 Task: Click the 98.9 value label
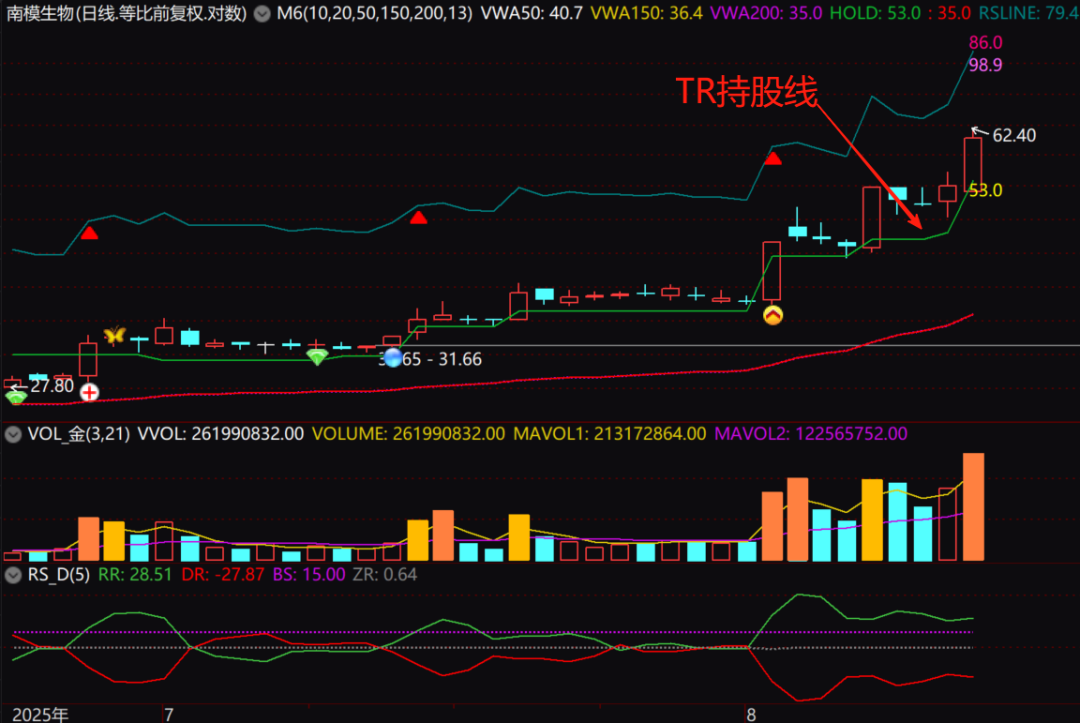coord(985,65)
